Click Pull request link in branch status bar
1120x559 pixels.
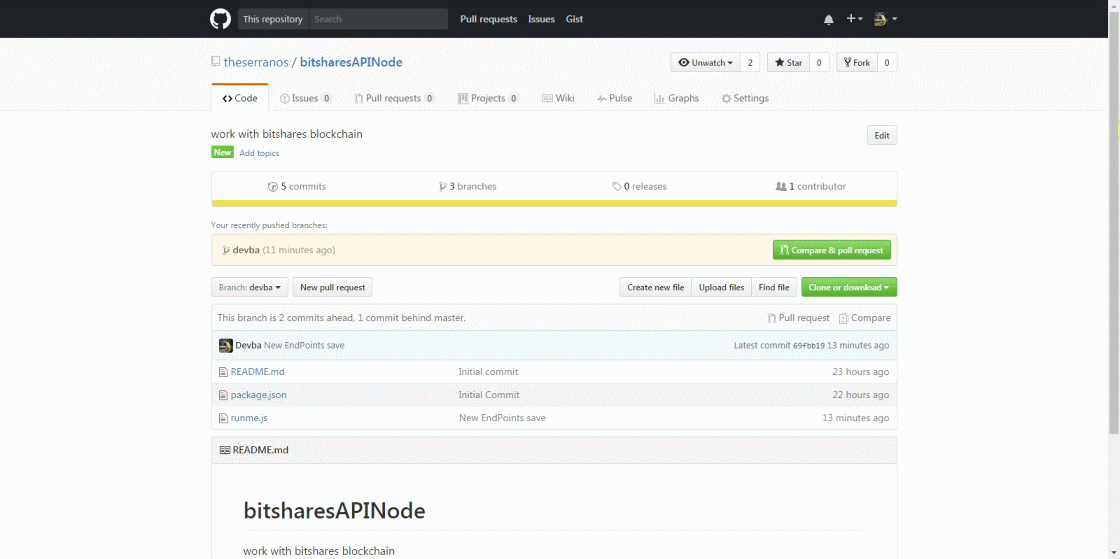click(x=799, y=318)
